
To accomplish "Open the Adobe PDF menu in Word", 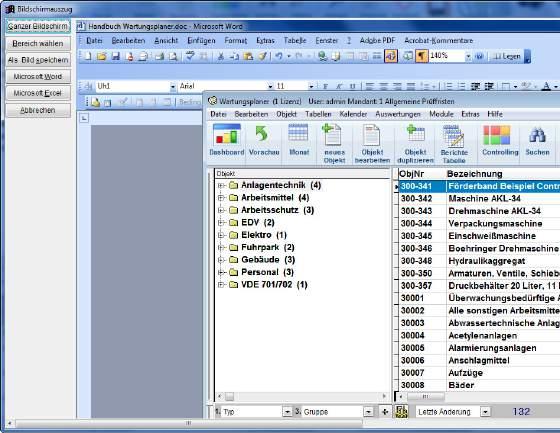I will coord(378,41).
